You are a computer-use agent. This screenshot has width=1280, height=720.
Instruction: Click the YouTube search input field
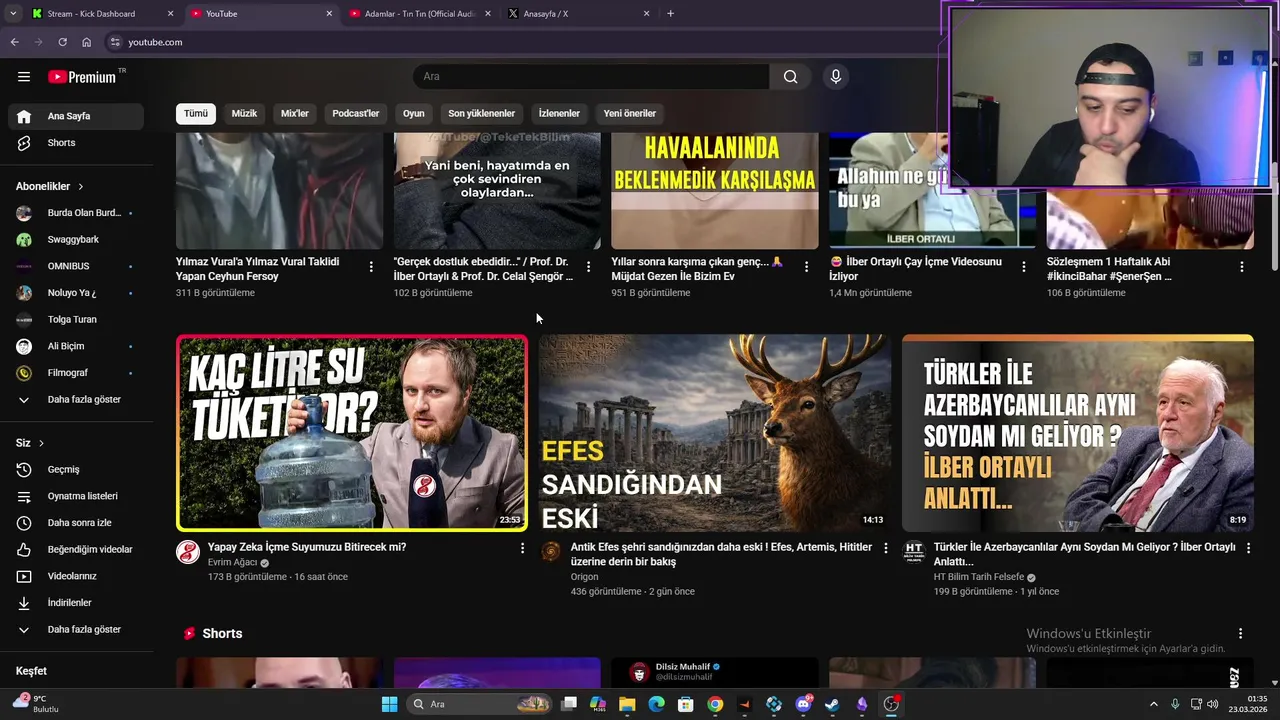coord(590,77)
